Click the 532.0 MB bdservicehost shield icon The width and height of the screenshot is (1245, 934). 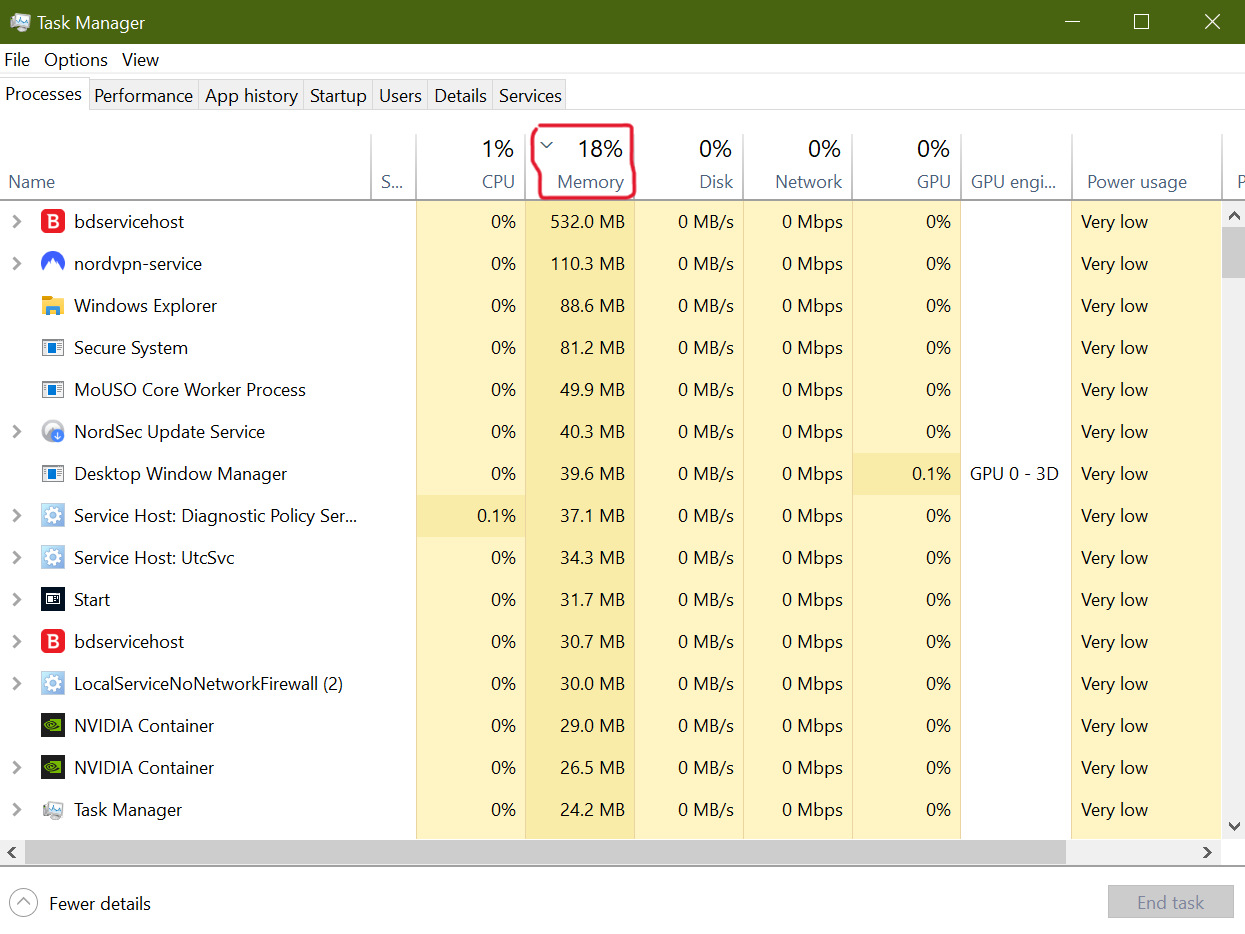tap(53, 222)
